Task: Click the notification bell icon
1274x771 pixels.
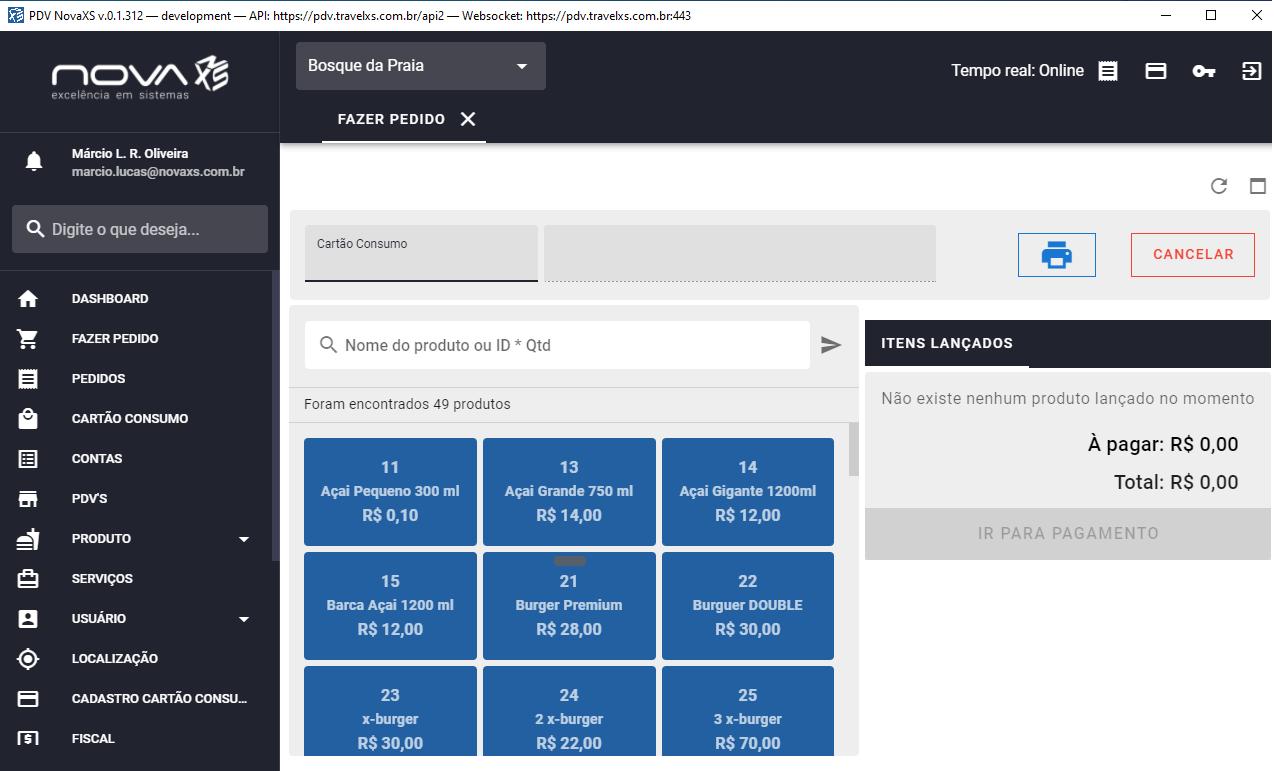Action: 34,162
